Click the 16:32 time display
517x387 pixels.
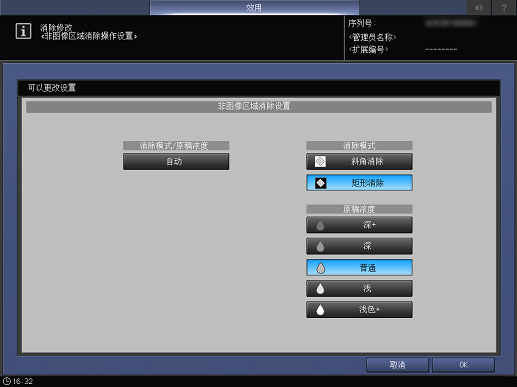[x=23, y=381]
